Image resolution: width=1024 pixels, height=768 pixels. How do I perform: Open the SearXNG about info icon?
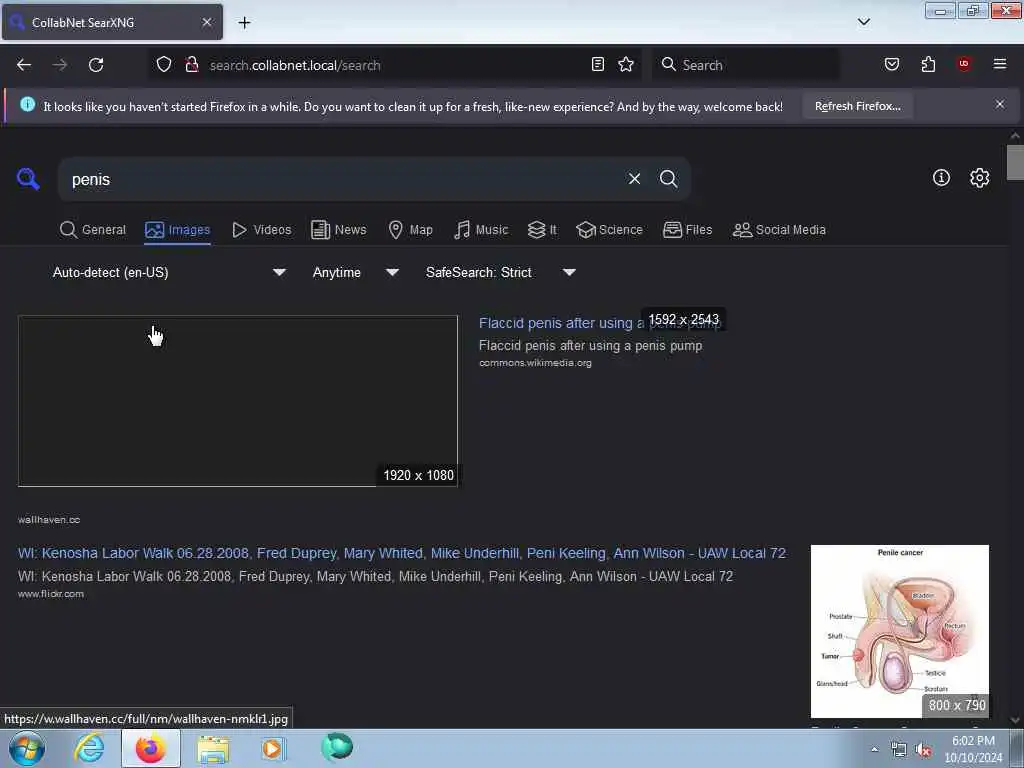pos(941,177)
